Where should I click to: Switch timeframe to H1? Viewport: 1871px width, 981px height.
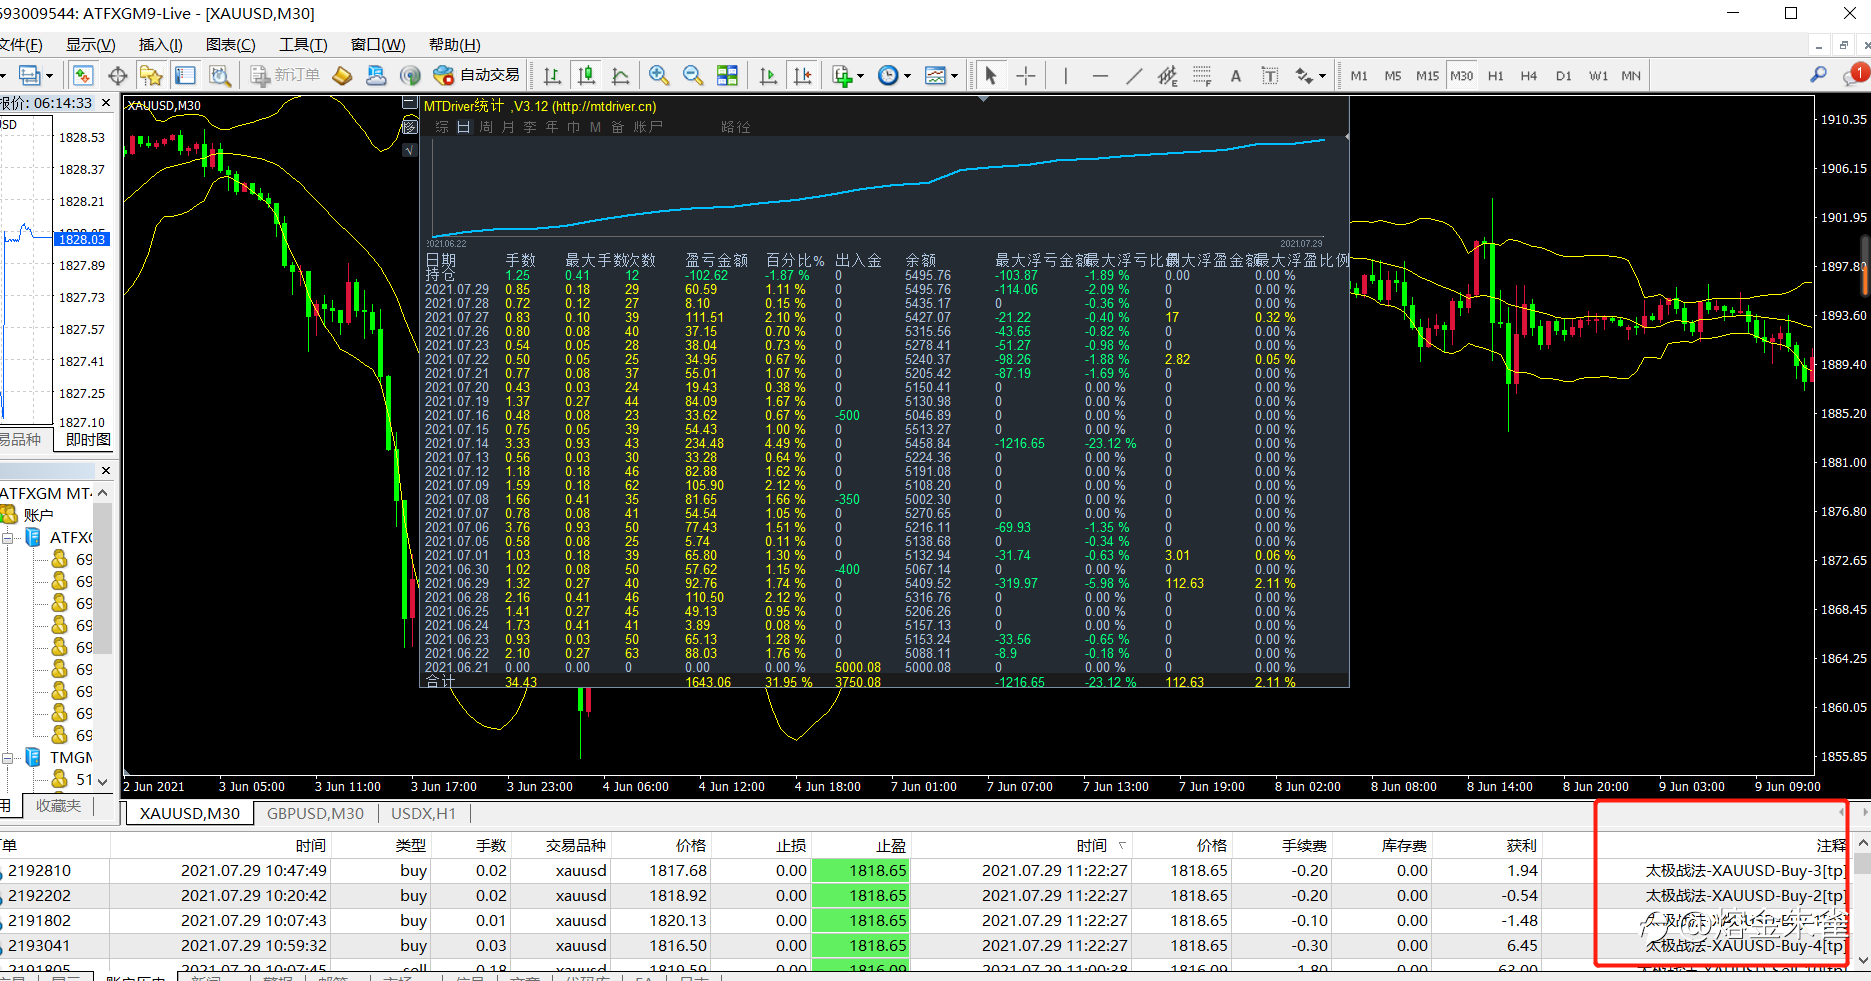[x=1496, y=76]
